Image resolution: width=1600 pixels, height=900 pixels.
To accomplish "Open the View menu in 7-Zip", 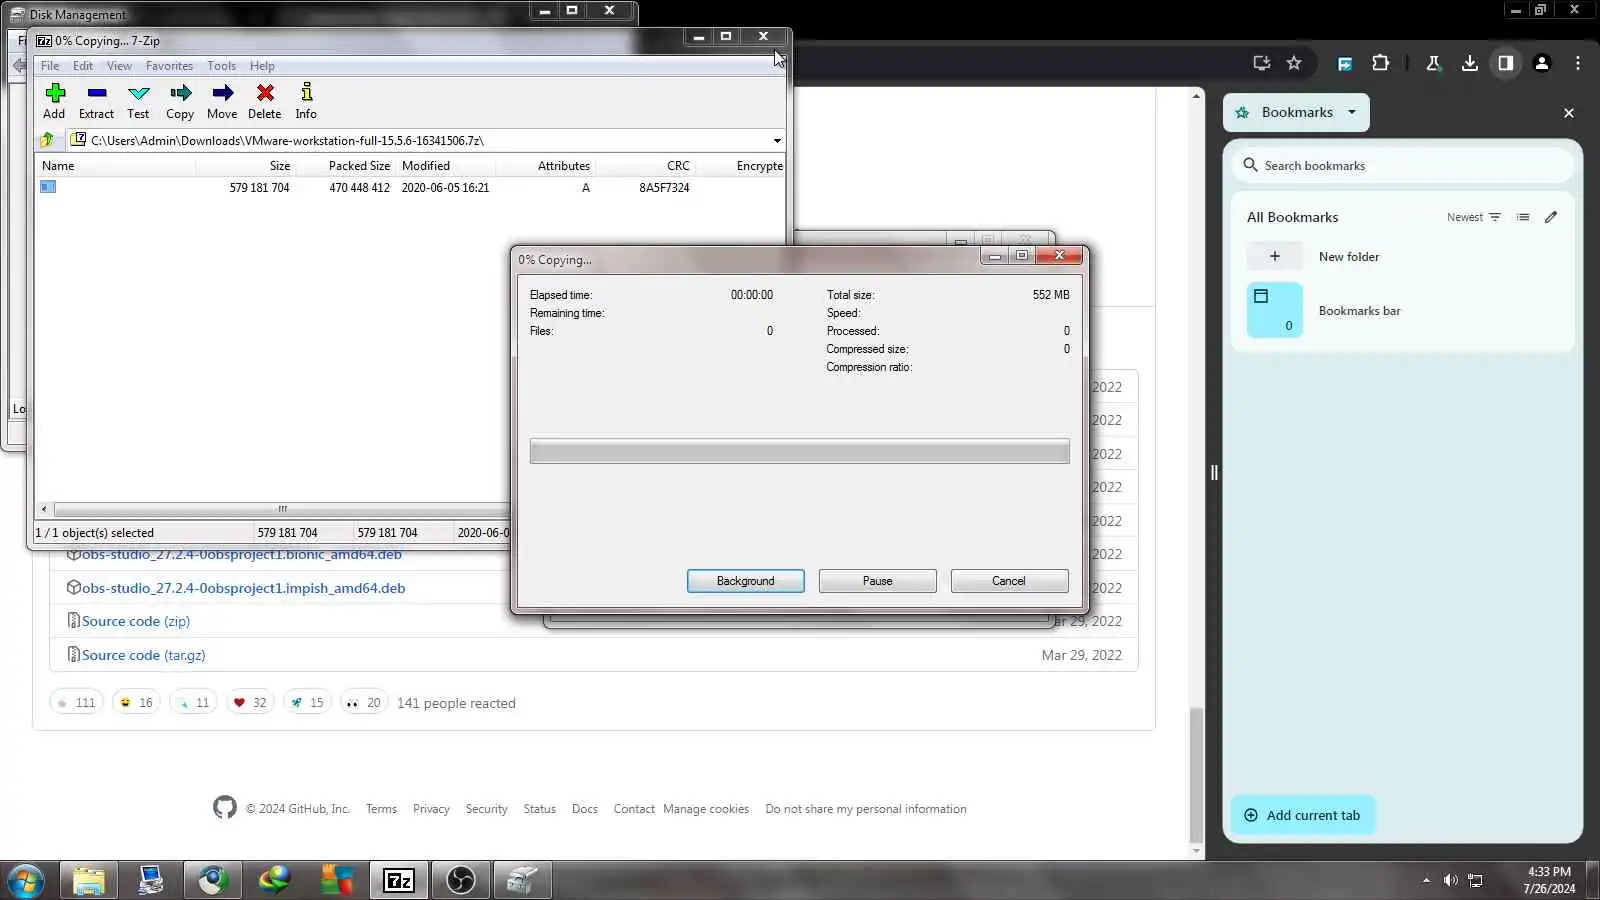I will point(119,66).
